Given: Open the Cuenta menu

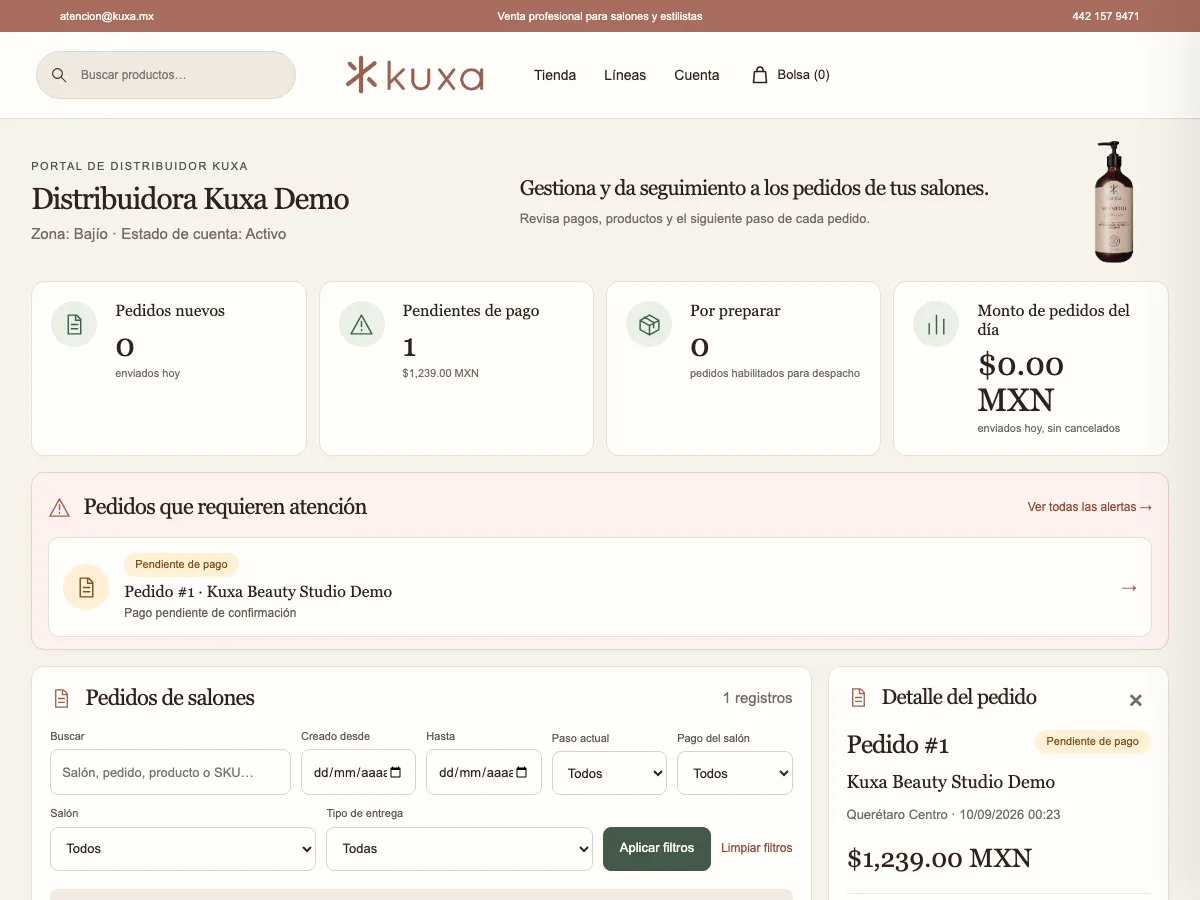Looking at the screenshot, I should pos(697,75).
